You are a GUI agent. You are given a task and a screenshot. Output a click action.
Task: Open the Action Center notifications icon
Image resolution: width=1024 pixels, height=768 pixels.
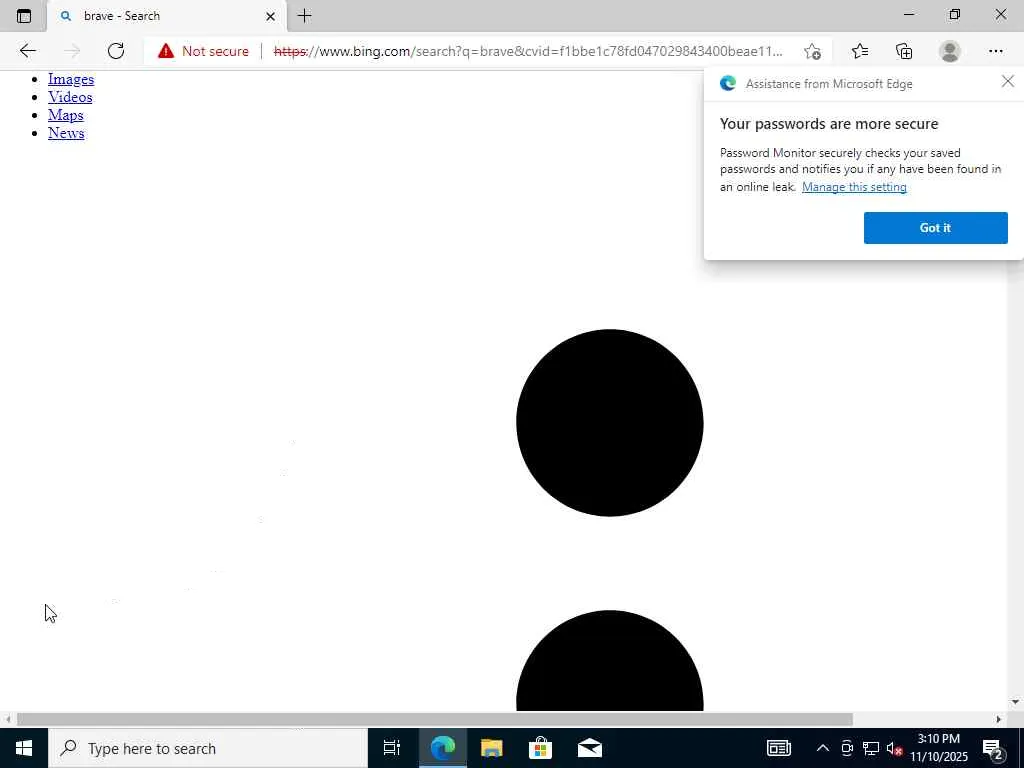[993, 748]
